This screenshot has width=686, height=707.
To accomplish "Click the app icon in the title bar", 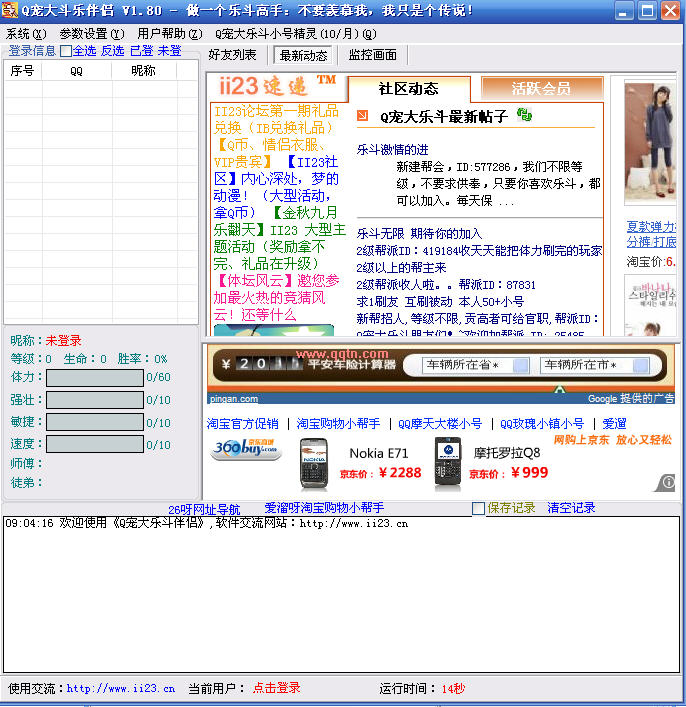I will pyautogui.click(x=9, y=10).
